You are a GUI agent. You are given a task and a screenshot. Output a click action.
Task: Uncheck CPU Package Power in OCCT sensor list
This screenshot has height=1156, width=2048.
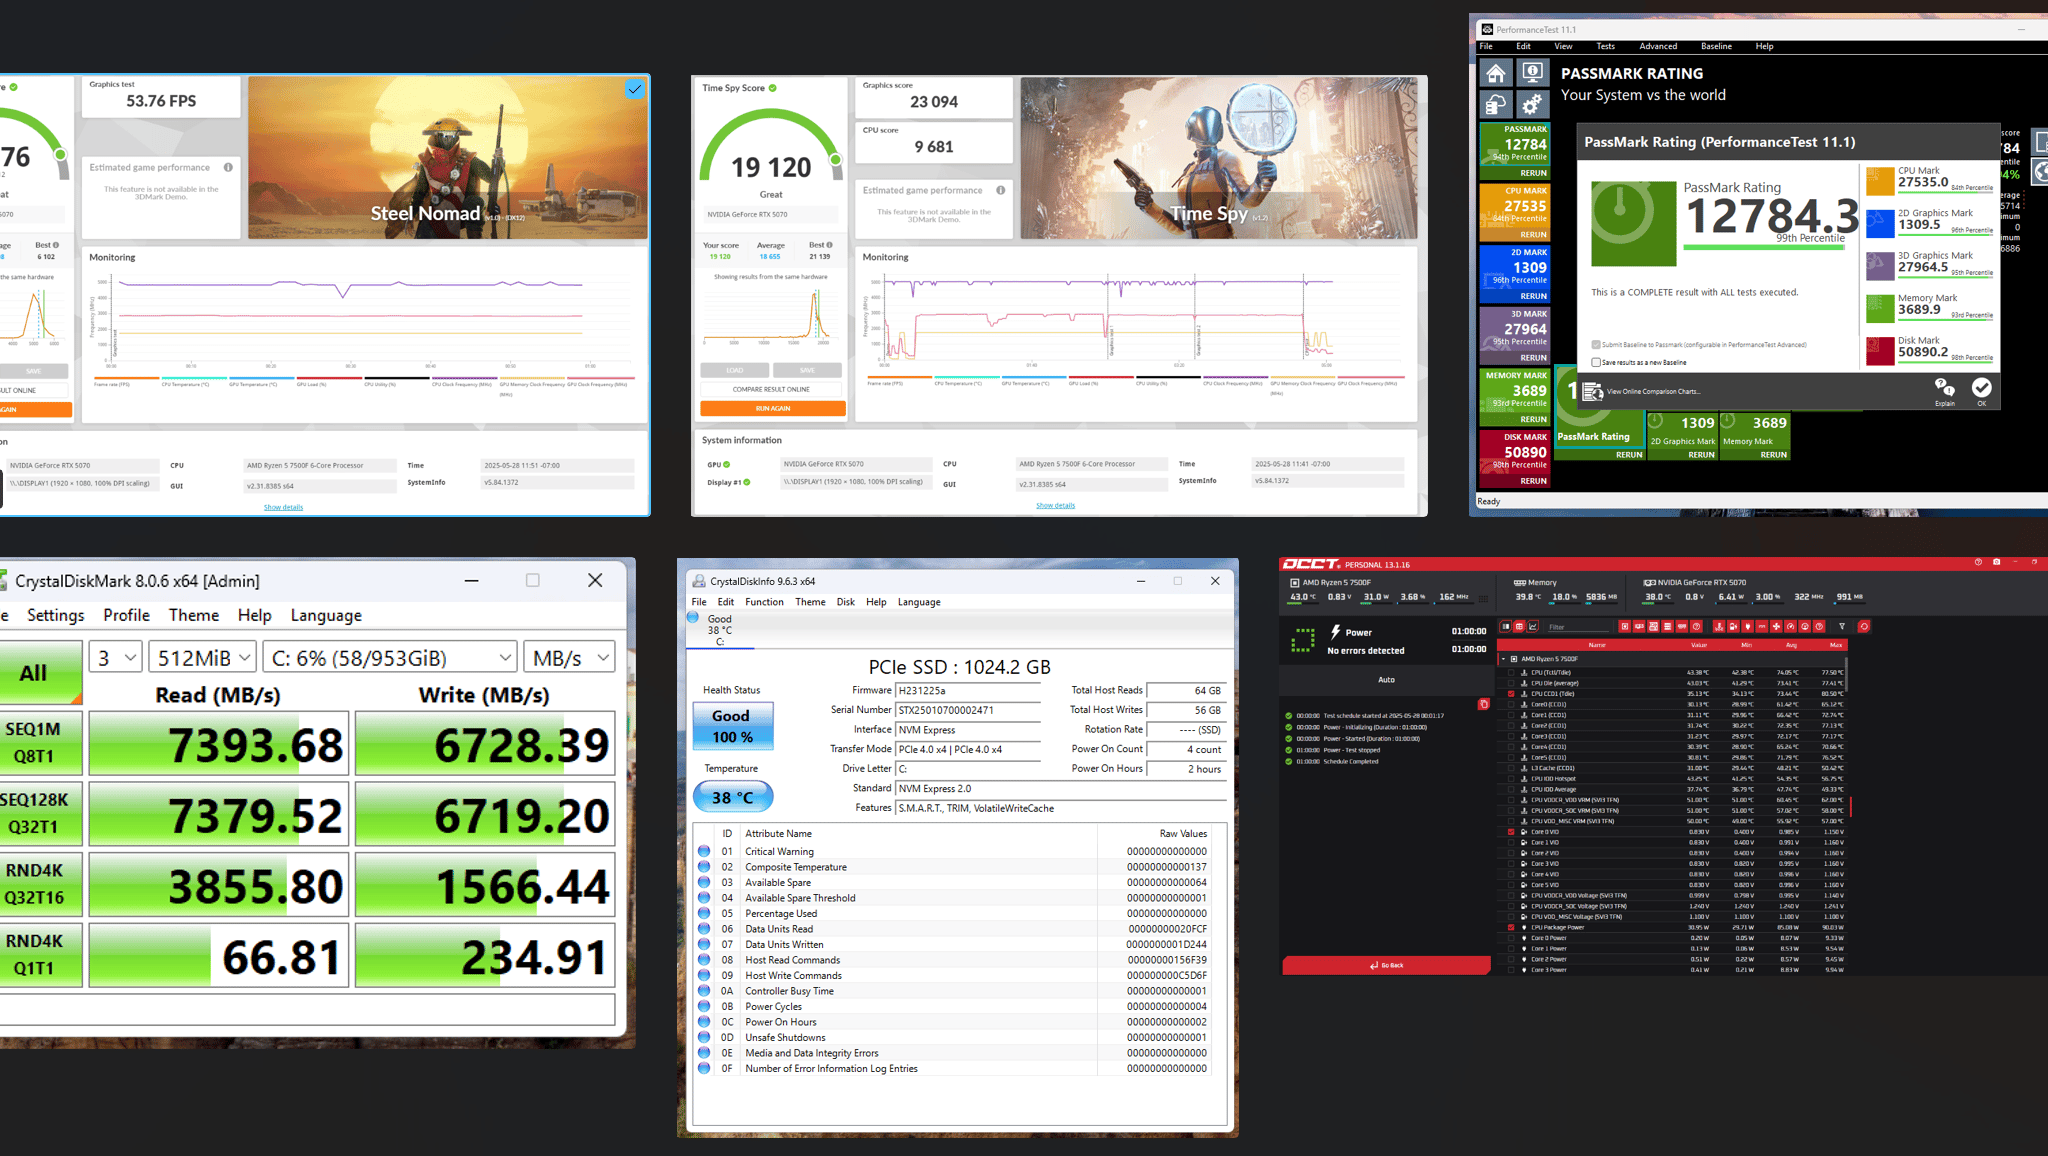pos(1511,928)
